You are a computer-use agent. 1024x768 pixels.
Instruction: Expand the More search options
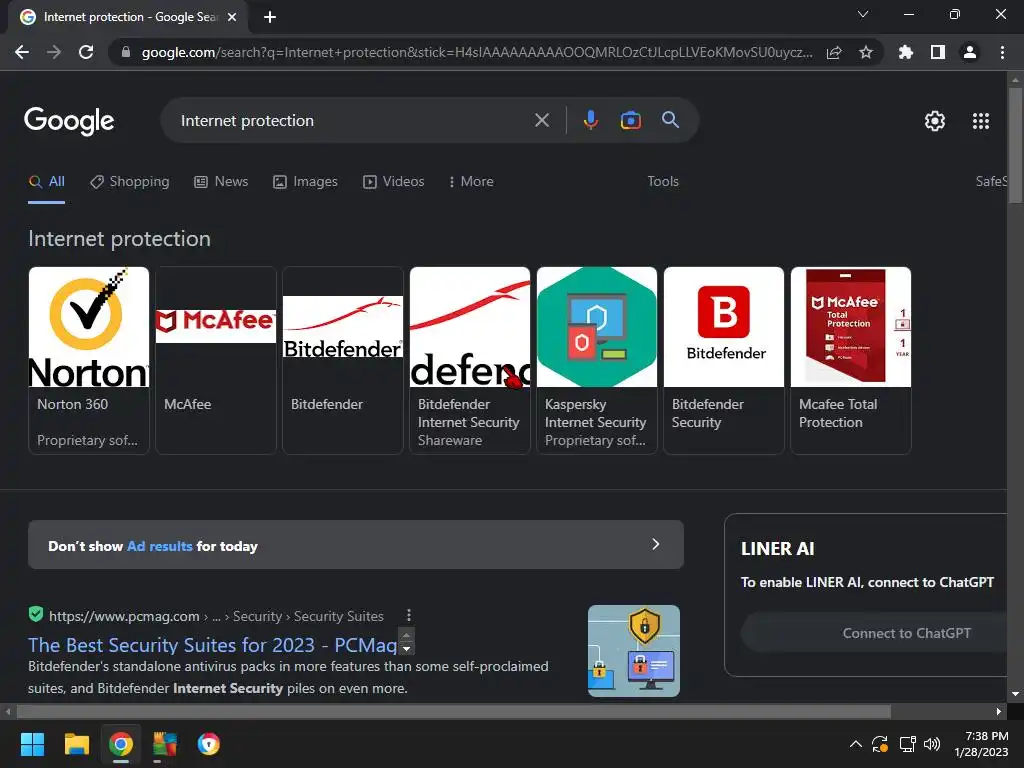tap(471, 182)
